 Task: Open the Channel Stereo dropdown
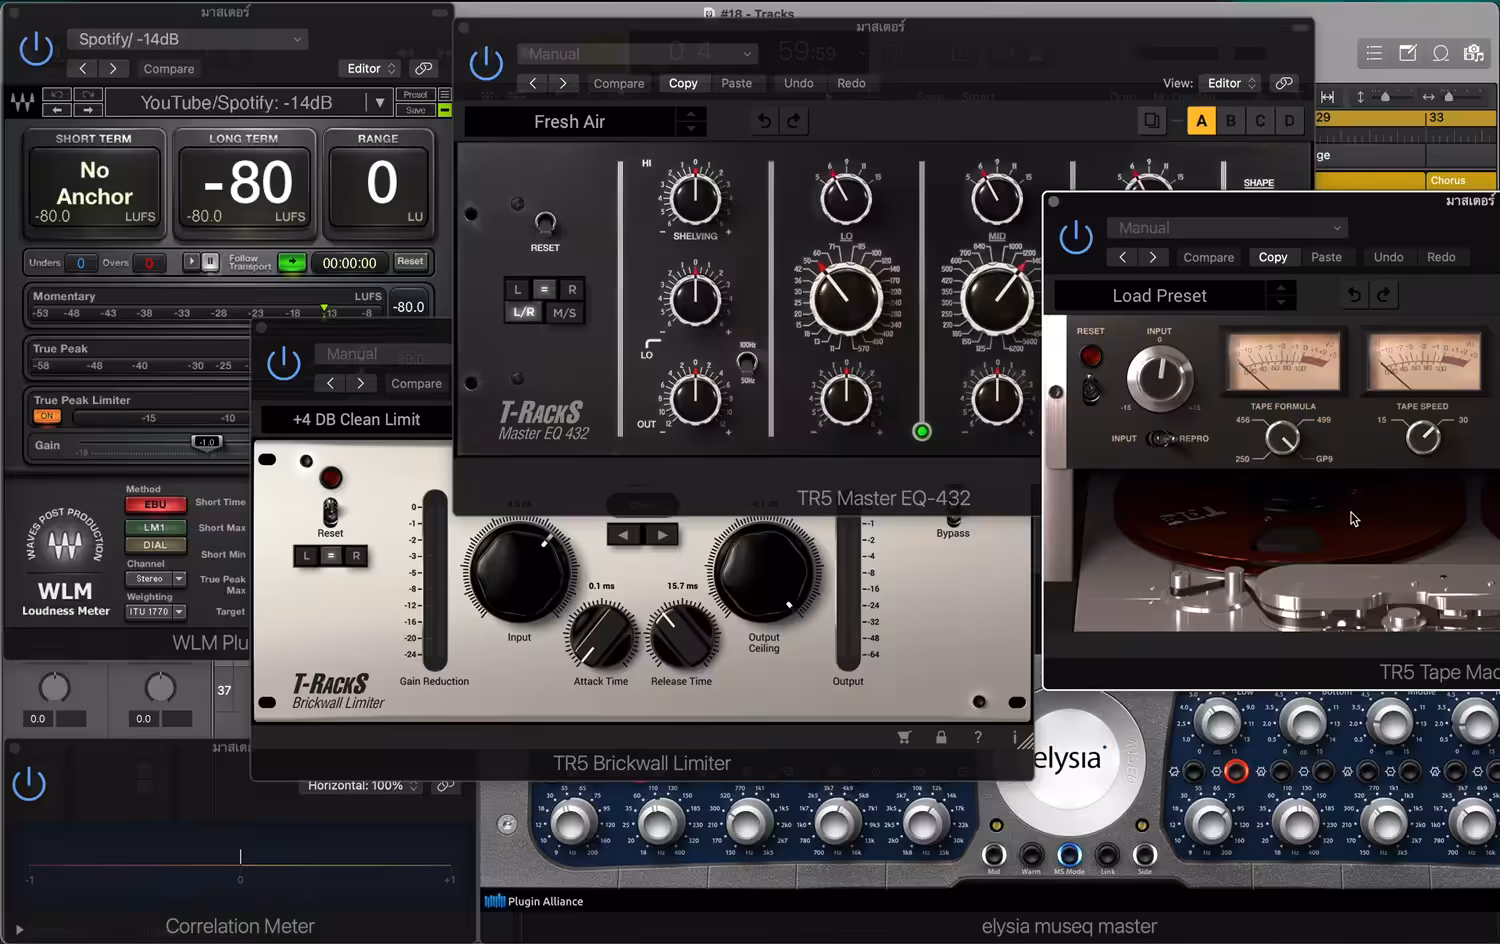coord(155,579)
